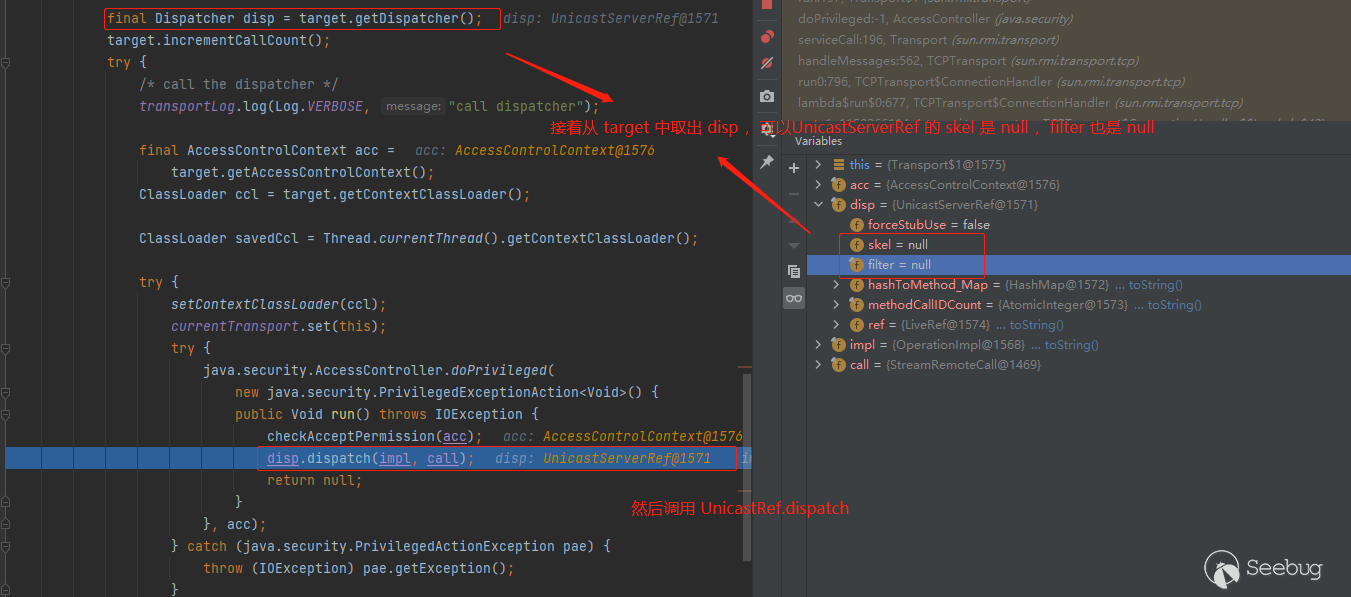1351x597 pixels.
Task: Select the skel = null variable
Action: click(897, 245)
